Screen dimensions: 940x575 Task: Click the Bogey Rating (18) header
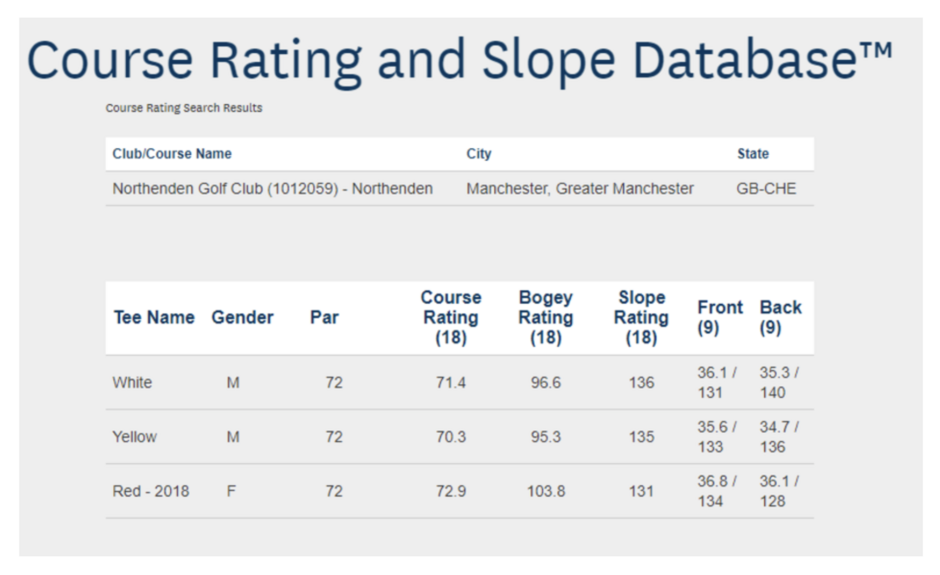click(x=546, y=317)
